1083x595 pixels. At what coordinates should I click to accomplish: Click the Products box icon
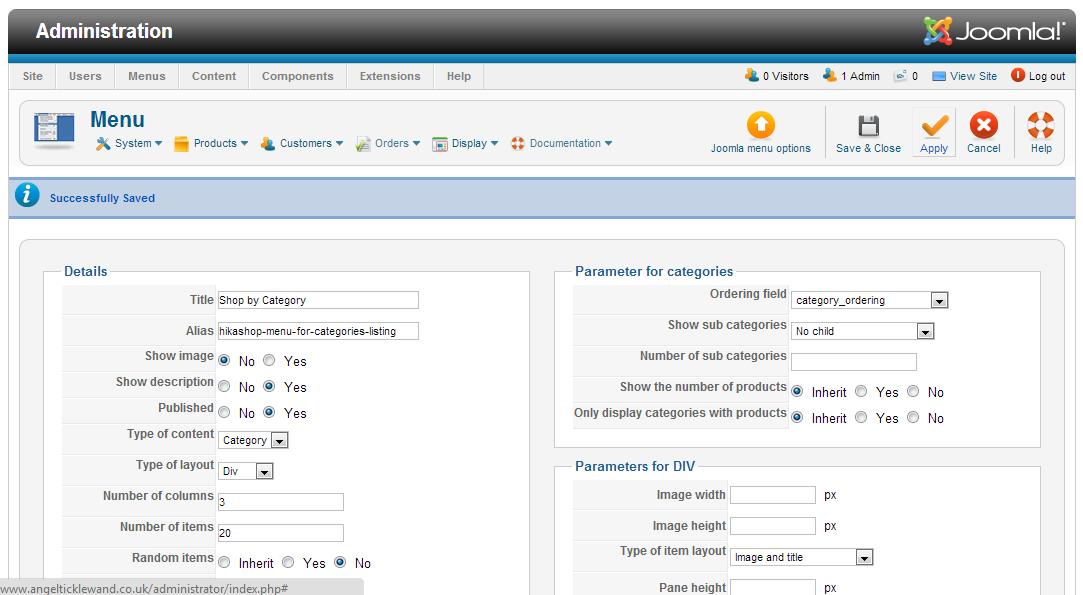point(181,144)
